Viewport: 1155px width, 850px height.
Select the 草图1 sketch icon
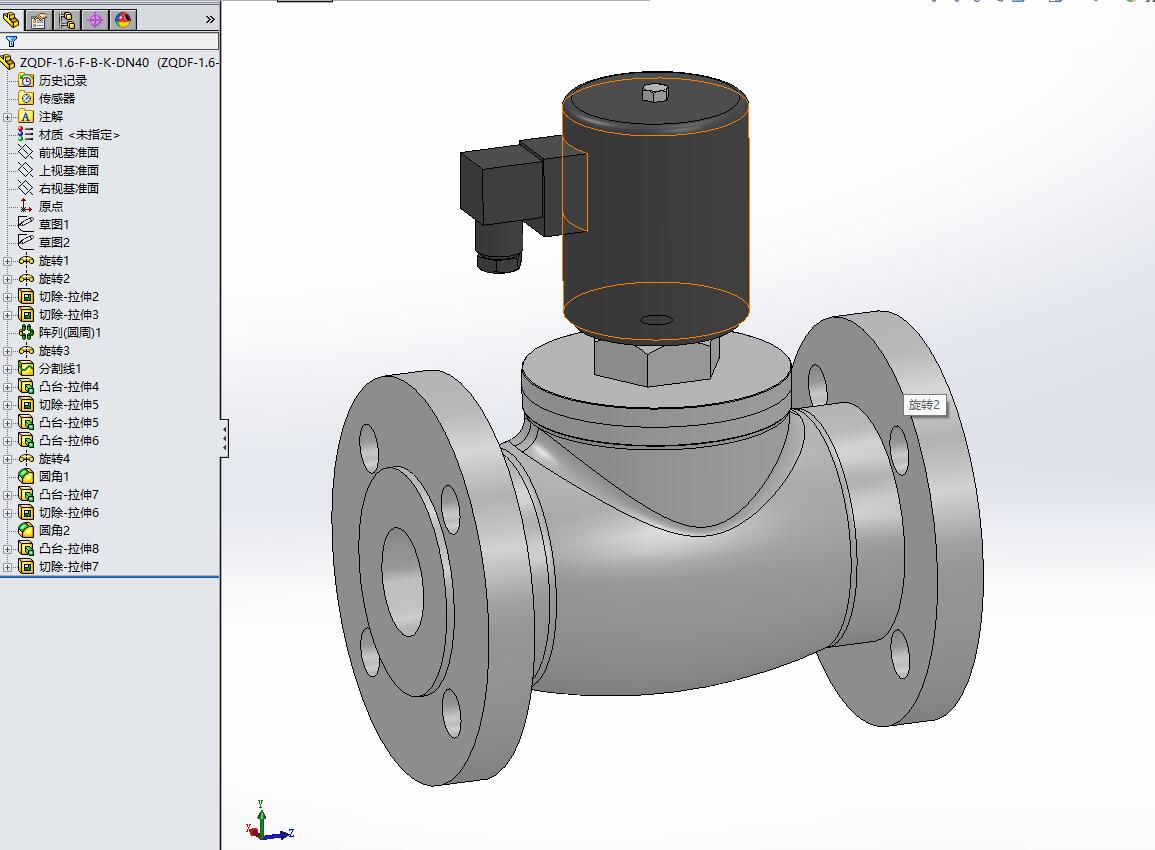tap(26, 224)
